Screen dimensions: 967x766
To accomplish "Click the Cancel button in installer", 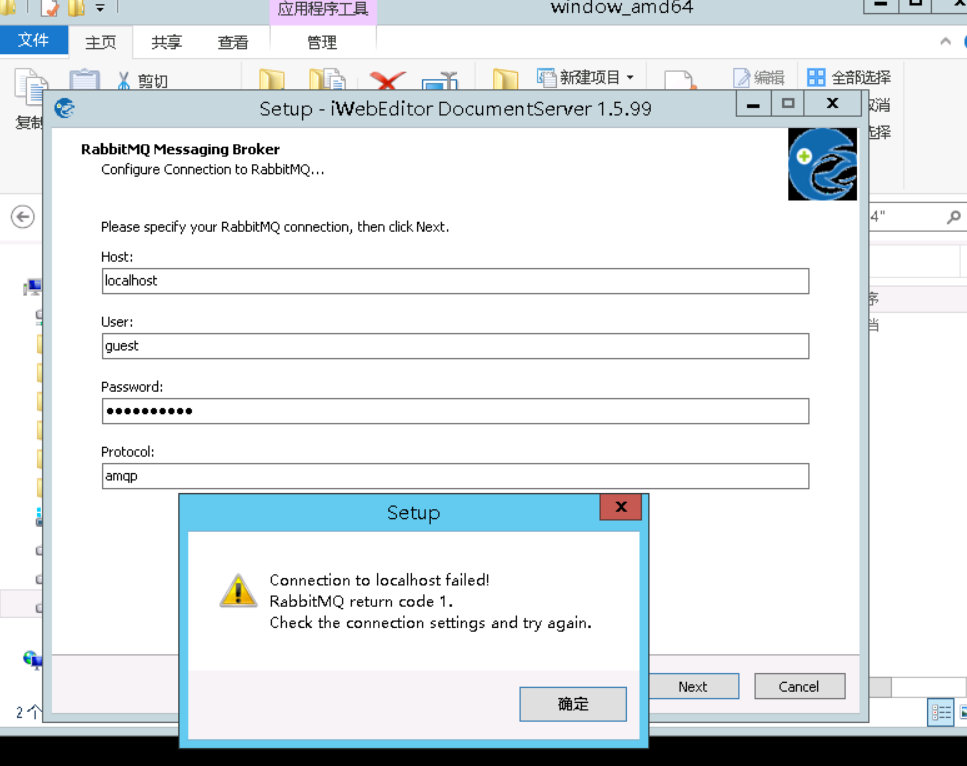I will pyautogui.click(x=799, y=686).
